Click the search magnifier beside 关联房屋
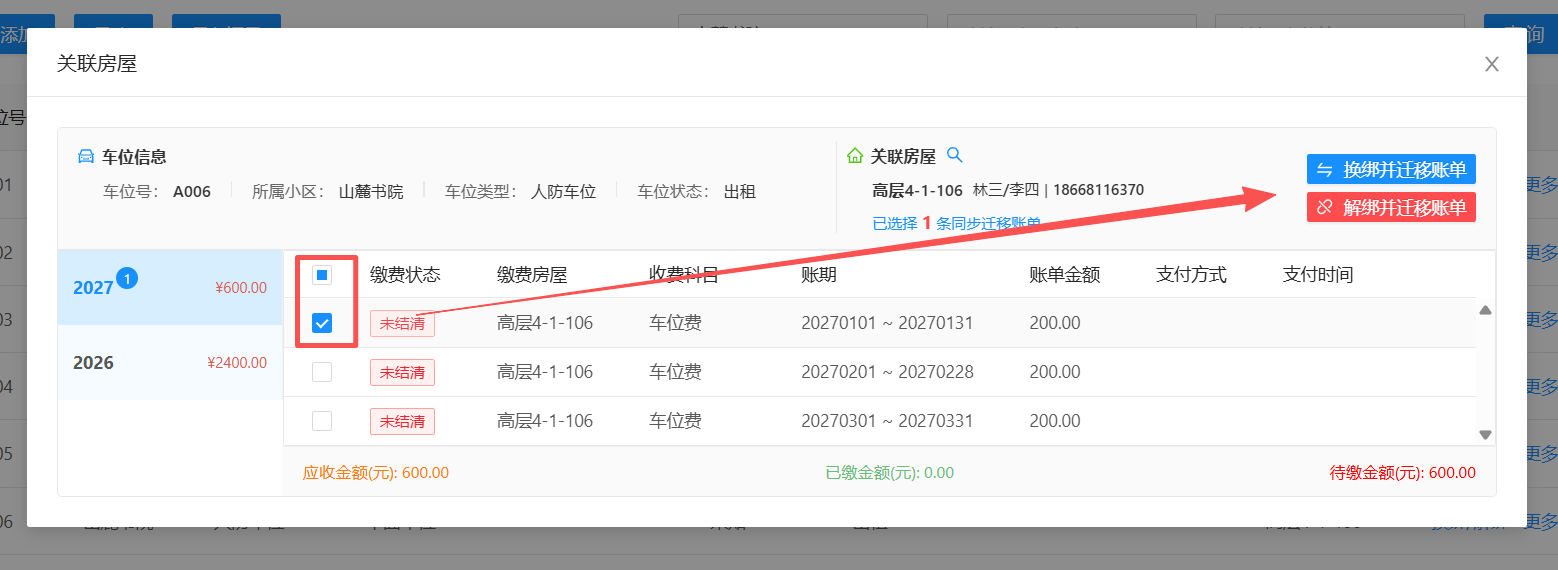Image resolution: width=1558 pixels, height=570 pixels. 954,155
